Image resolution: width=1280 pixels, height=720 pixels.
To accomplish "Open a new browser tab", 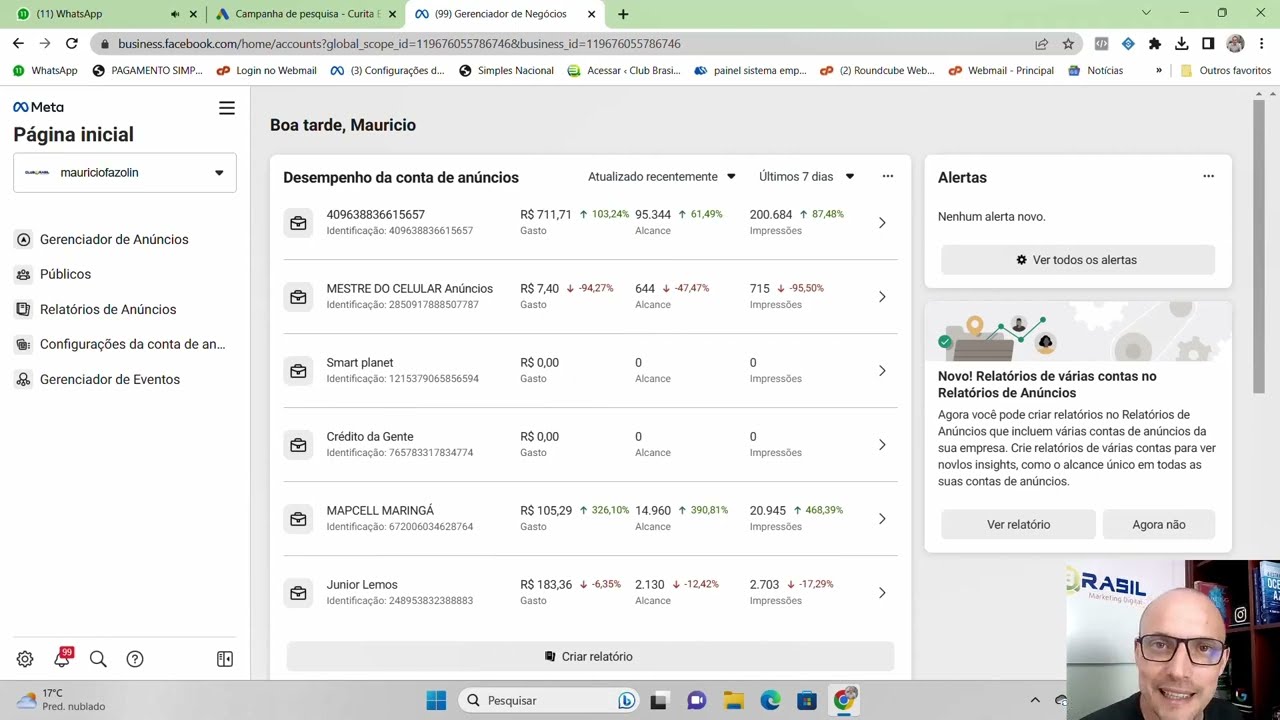I will (x=623, y=14).
